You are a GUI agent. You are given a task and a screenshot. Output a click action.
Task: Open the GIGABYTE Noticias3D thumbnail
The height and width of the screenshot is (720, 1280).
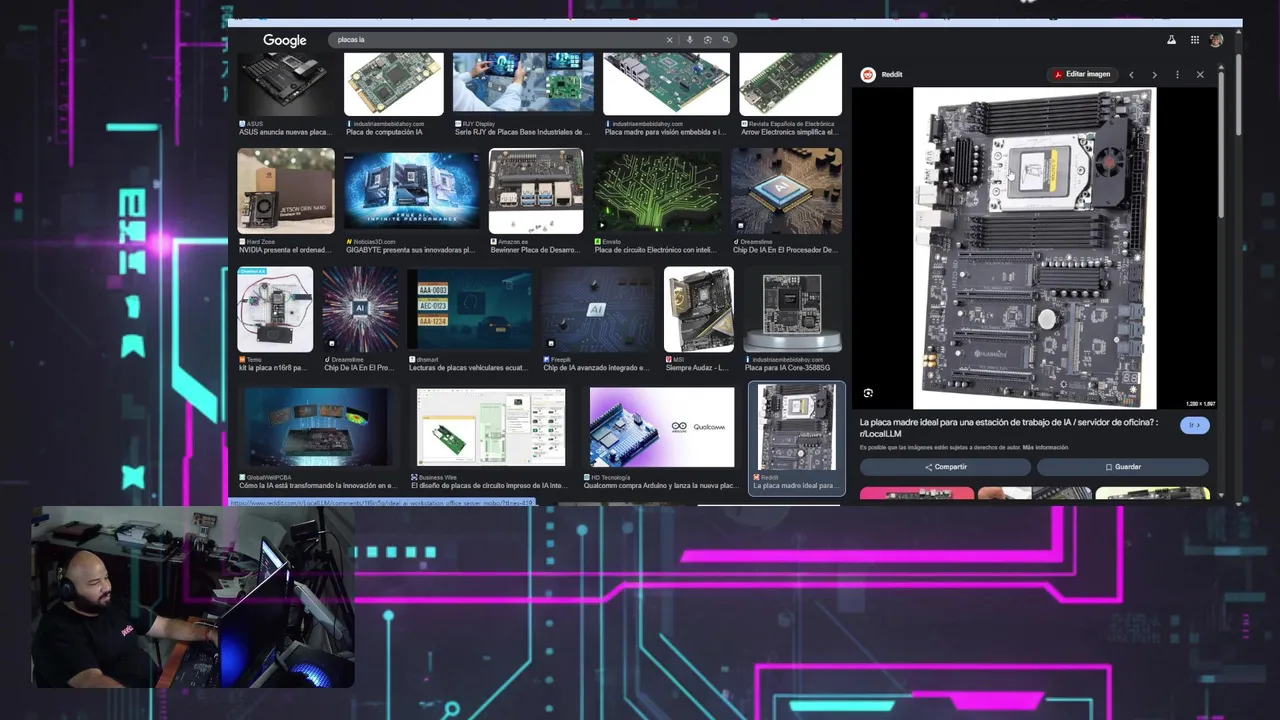tap(412, 191)
